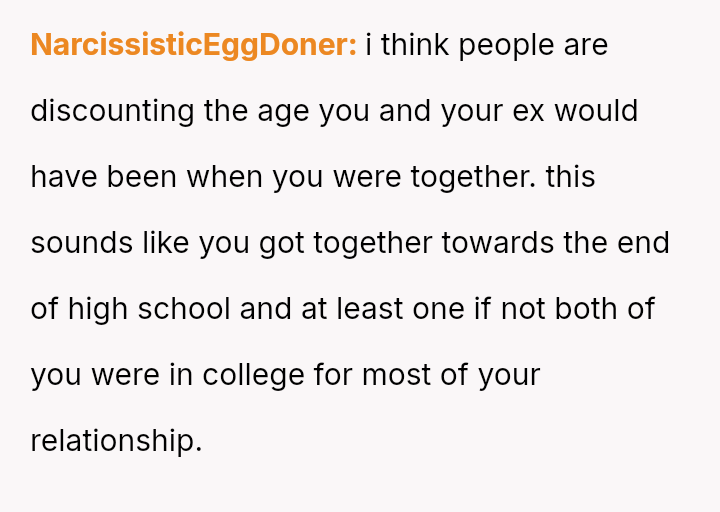Click the word "college" in the comment

(x=253, y=375)
